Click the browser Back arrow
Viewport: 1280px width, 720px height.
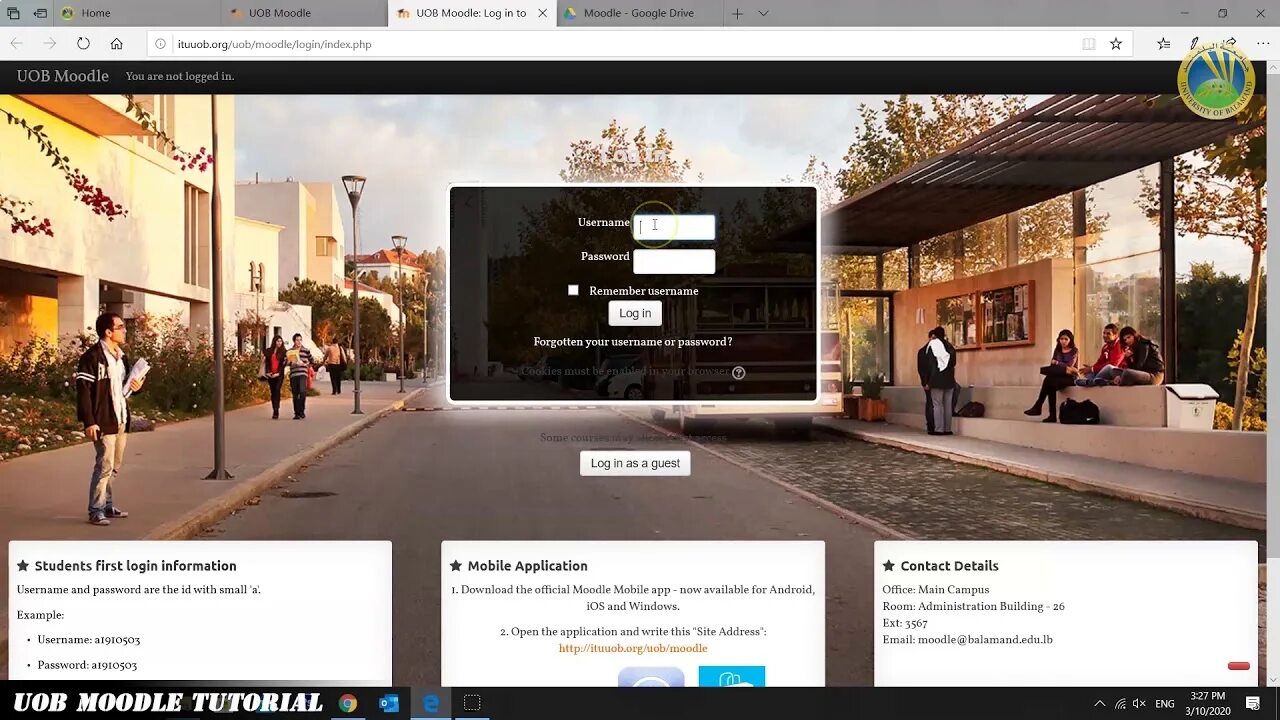pos(16,44)
